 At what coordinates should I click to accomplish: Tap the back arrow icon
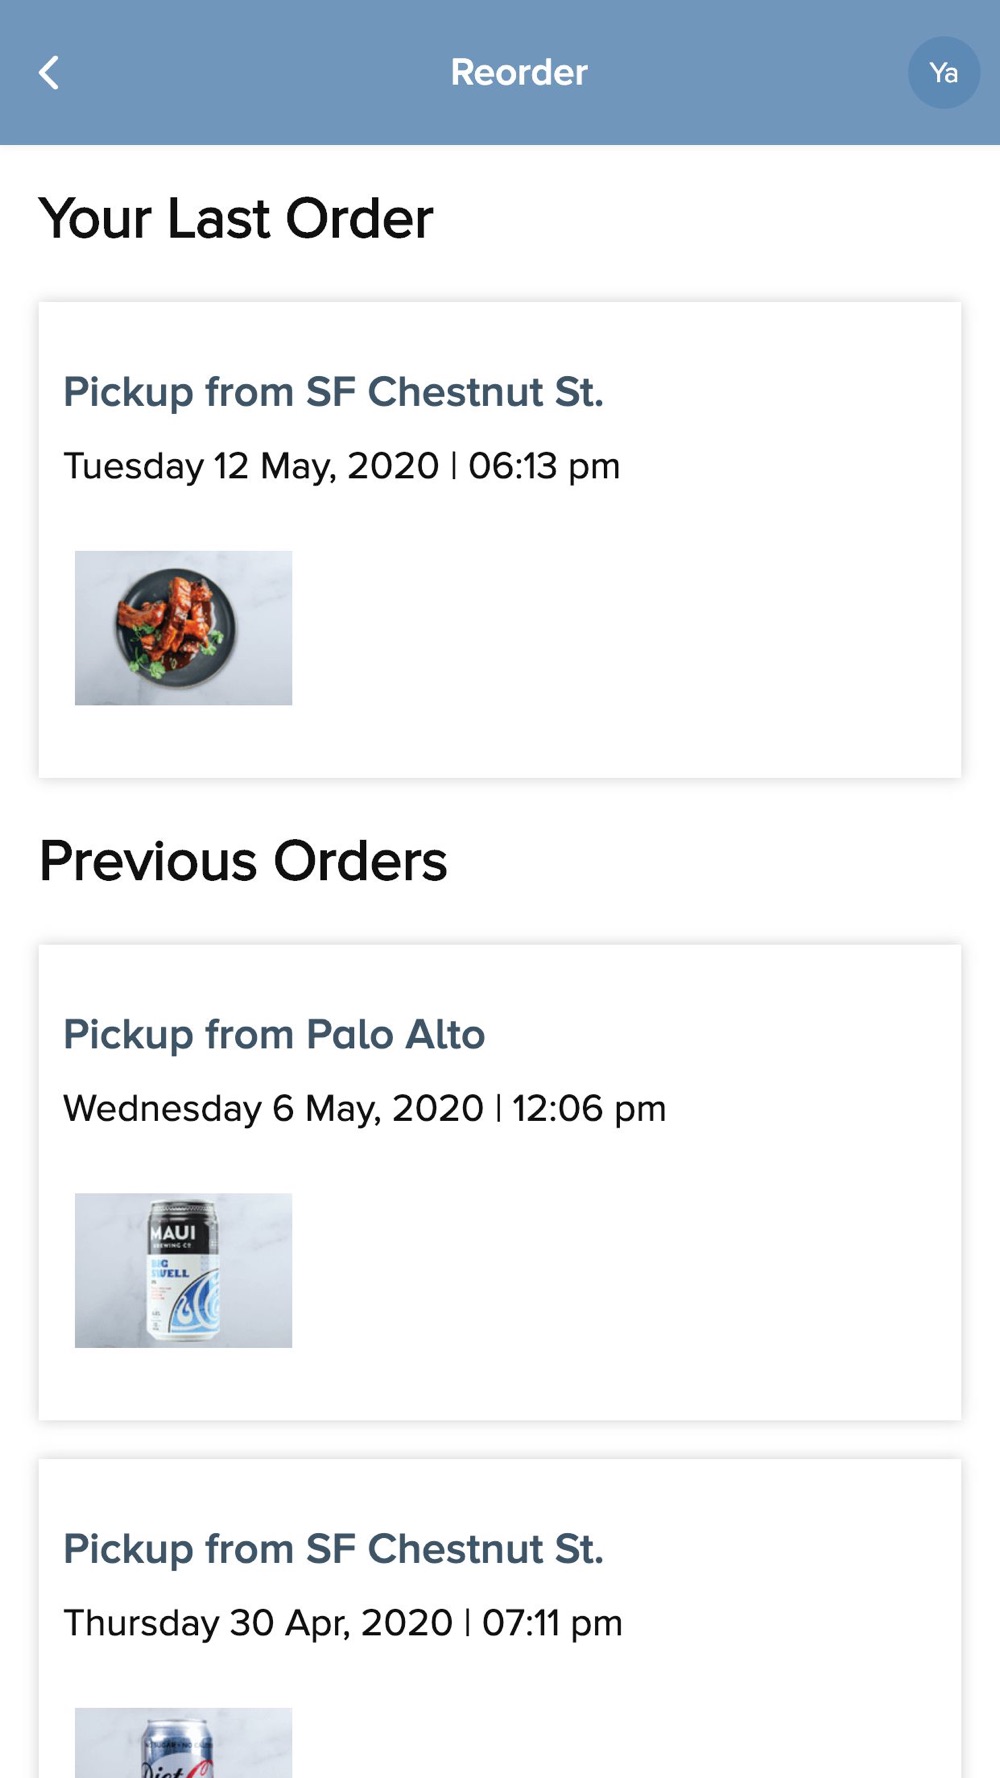[x=48, y=73]
